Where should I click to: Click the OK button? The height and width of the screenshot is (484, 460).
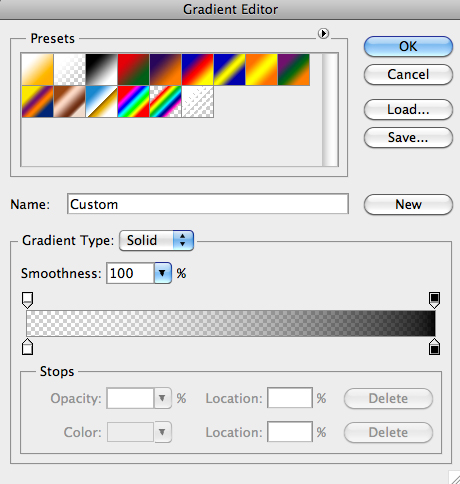click(x=408, y=46)
